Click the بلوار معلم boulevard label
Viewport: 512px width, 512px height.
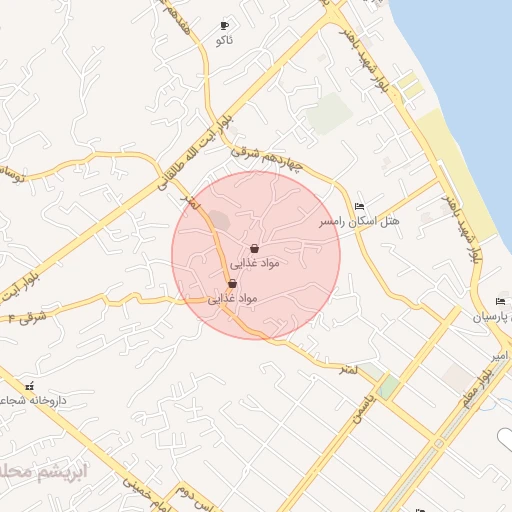click(x=478, y=387)
